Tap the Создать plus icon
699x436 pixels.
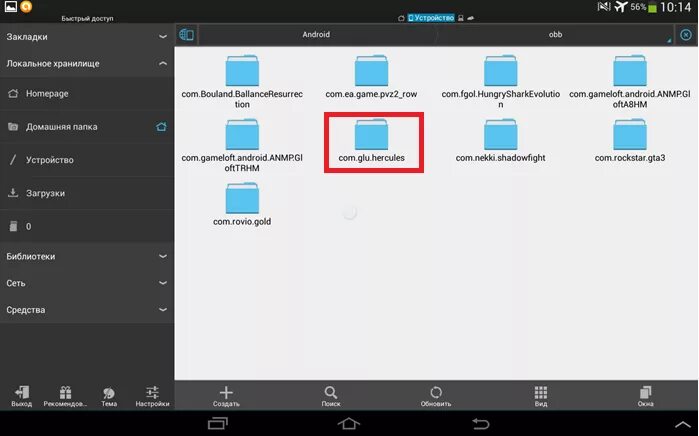[226, 395]
